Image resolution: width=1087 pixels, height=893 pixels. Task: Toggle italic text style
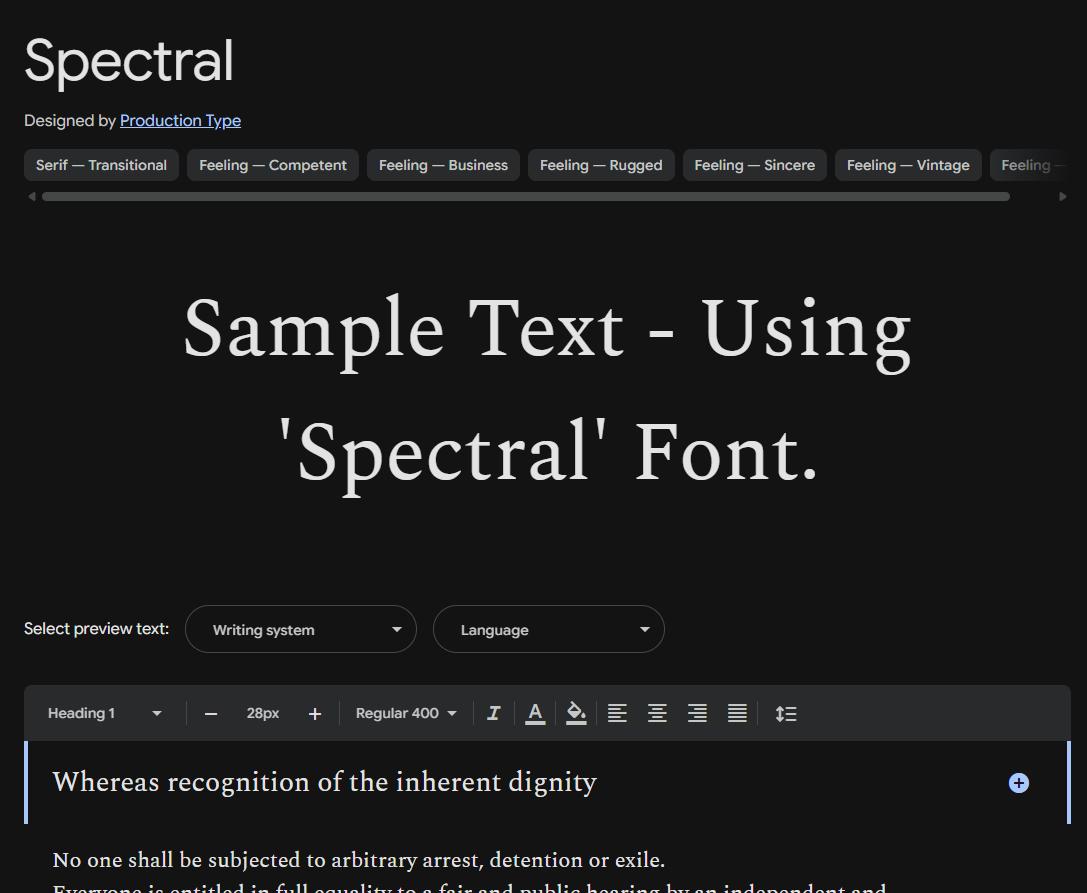point(494,713)
